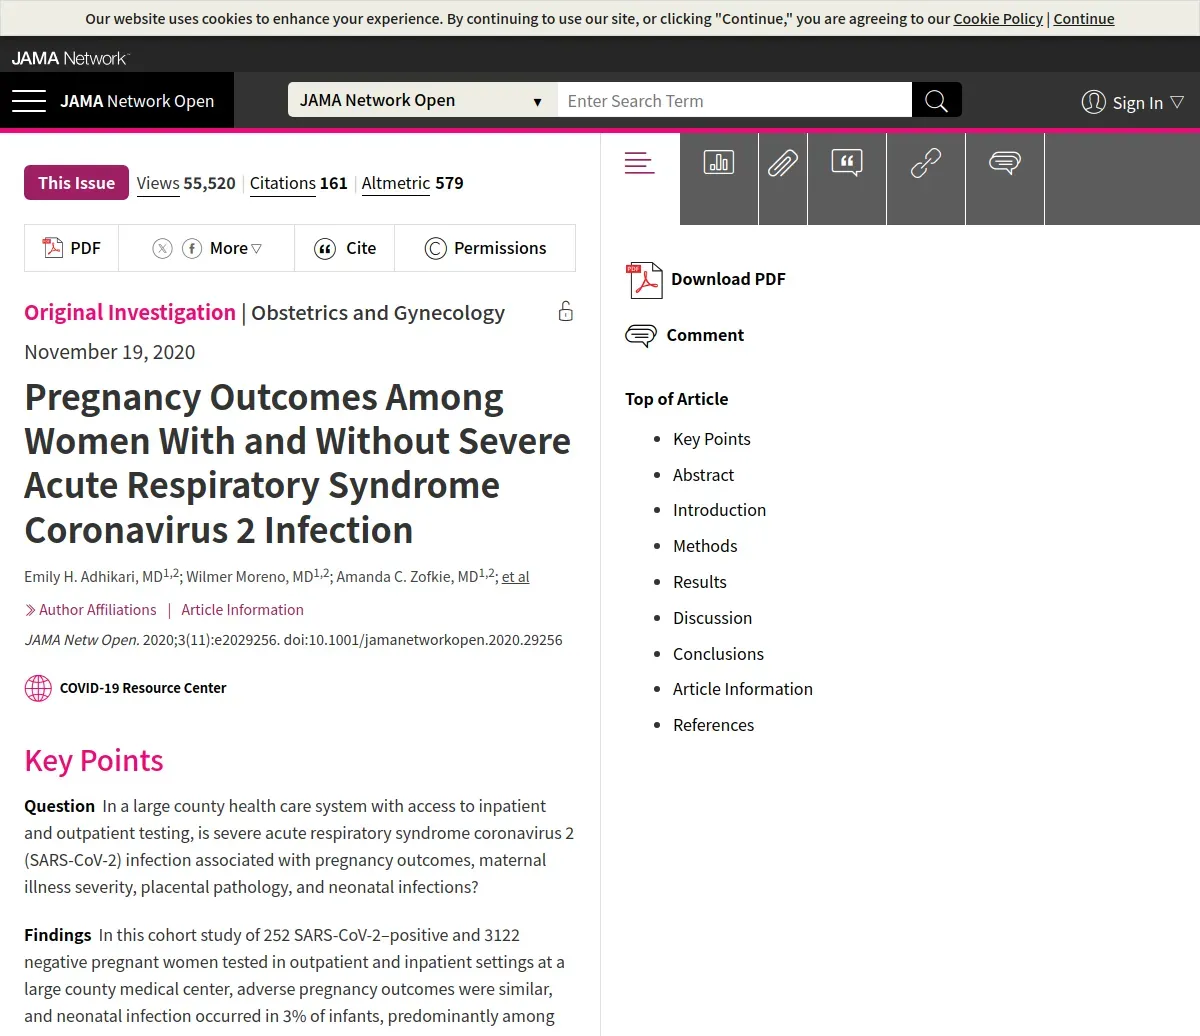Screen dimensions: 1200x1036
Task: Click the JAMA Network logo
Action: [x=70, y=58]
